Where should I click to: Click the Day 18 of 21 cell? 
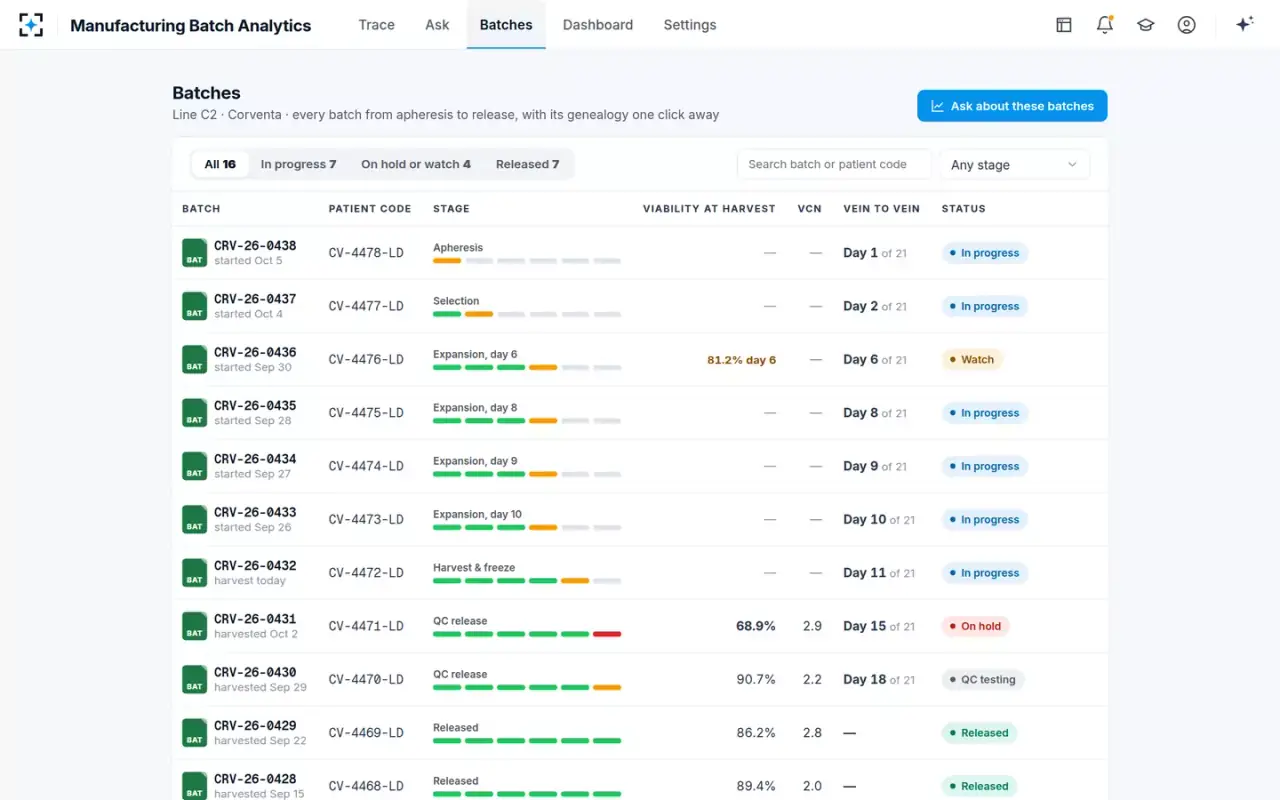(879, 680)
